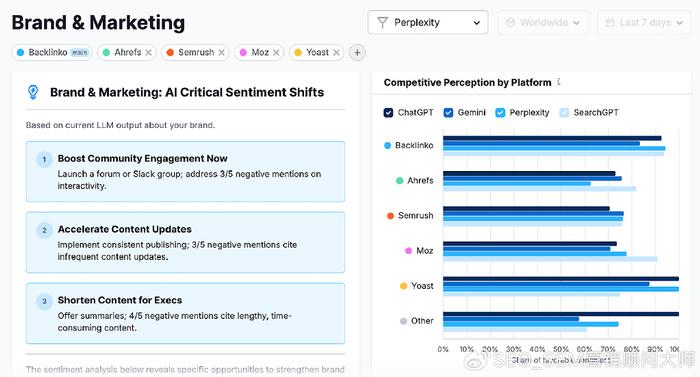Remove Ahrefs competitor with its X icon
700x377 pixels.
(x=149, y=53)
